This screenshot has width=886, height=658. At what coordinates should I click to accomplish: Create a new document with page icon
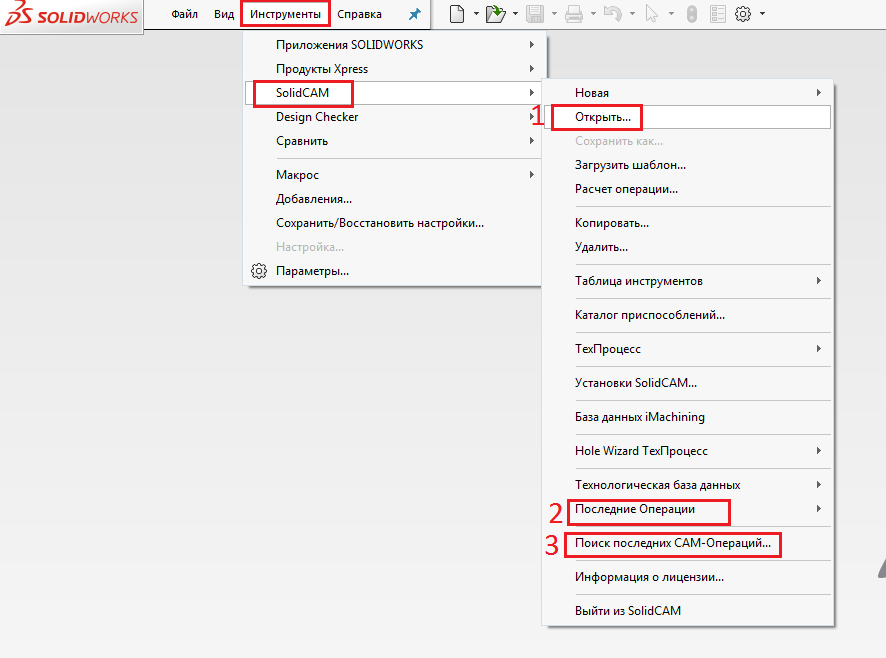point(457,14)
